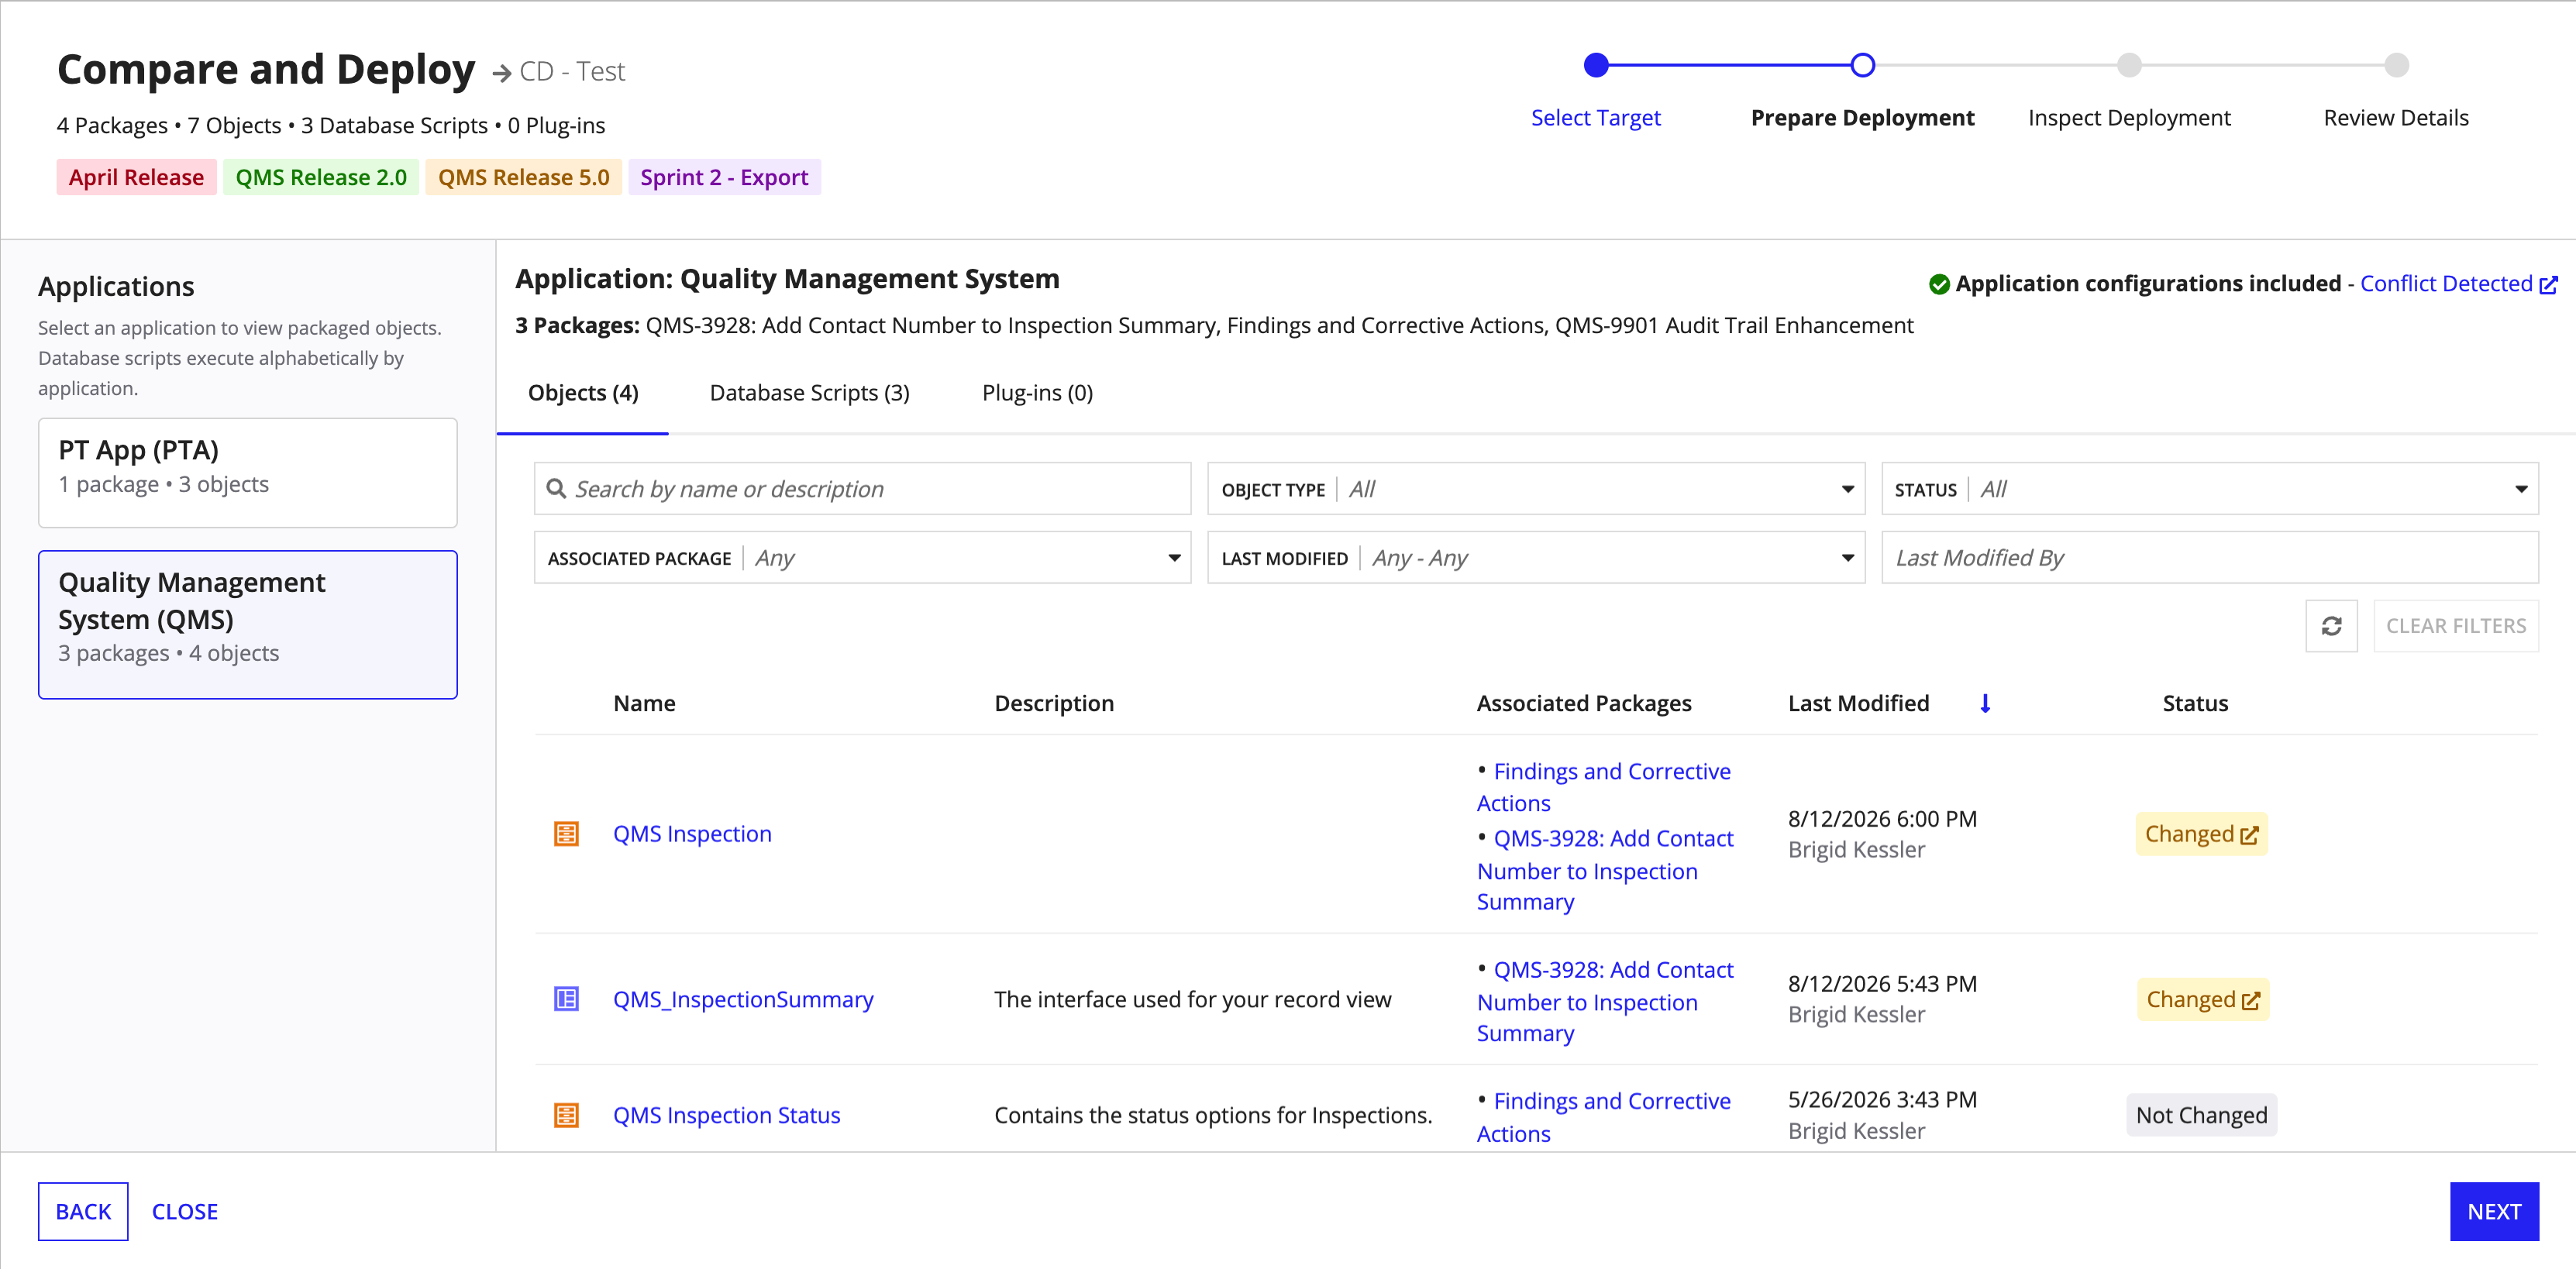Viewport: 2576px width, 1269px height.
Task: Open the QMS_InspectionSummary object link
Action: [743, 999]
